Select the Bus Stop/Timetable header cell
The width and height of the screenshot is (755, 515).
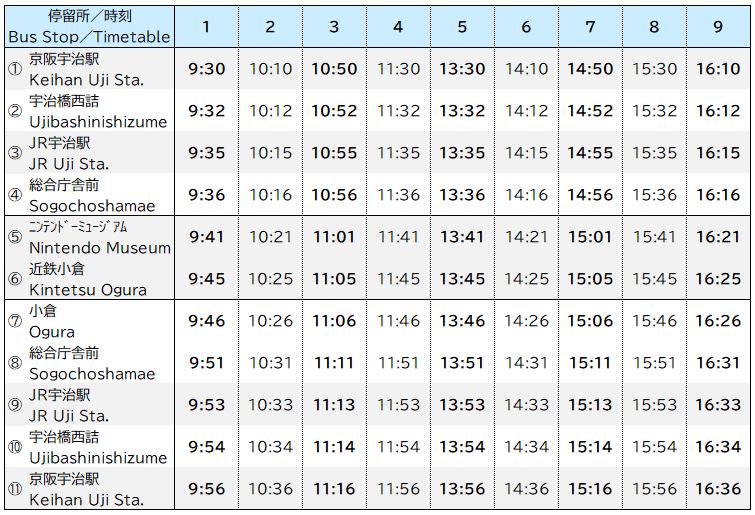(x=90, y=26)
